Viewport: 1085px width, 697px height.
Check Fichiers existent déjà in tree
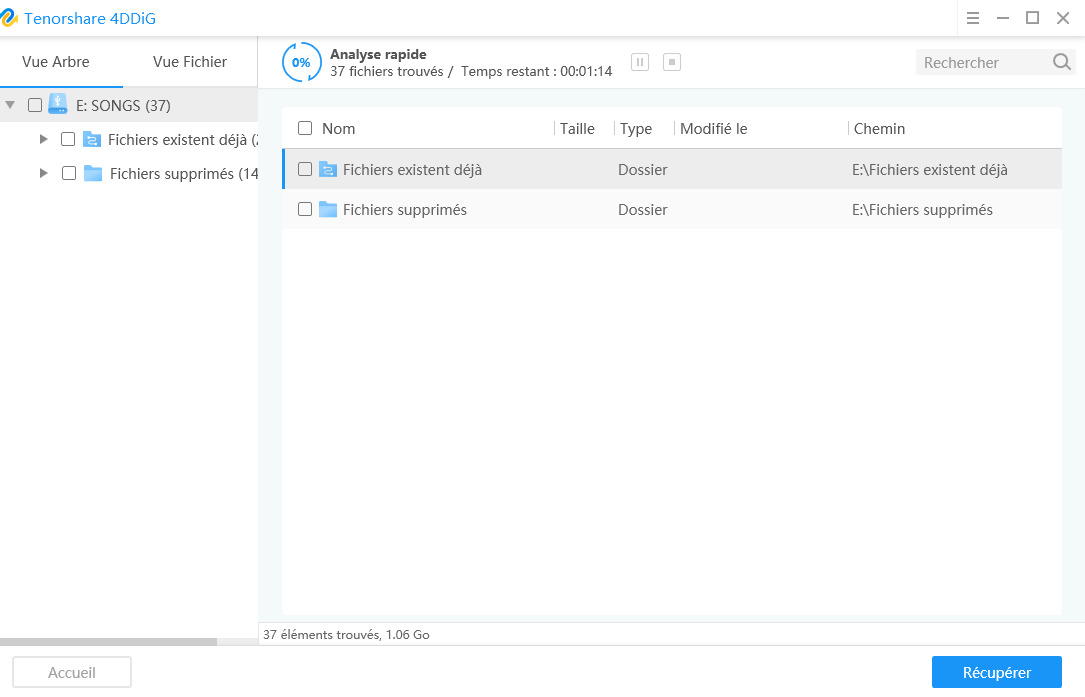(68, 139)
